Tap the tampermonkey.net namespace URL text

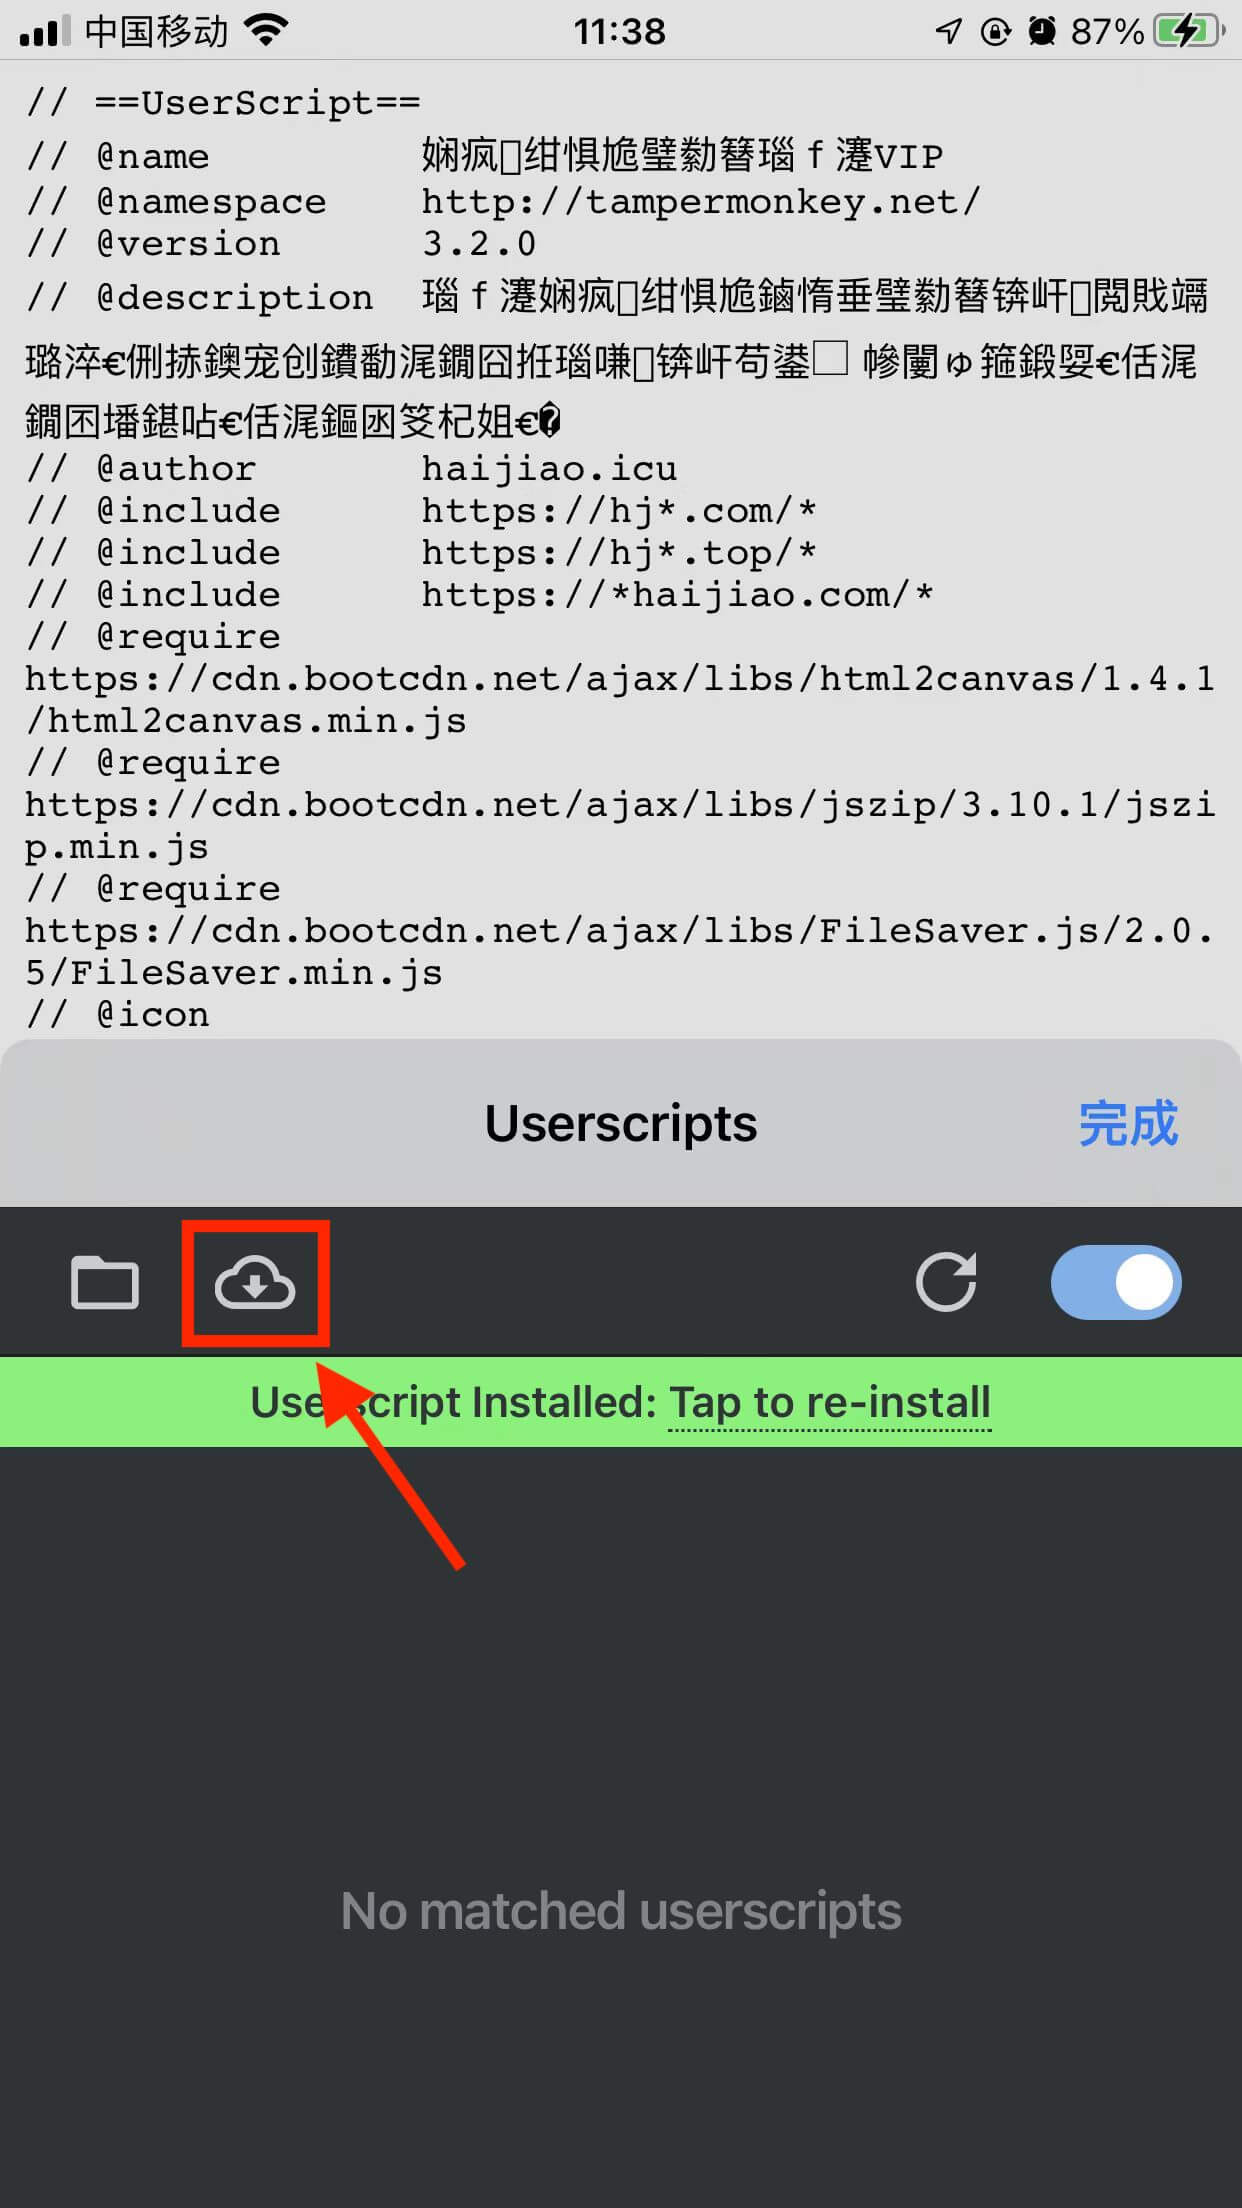(701, 202)
